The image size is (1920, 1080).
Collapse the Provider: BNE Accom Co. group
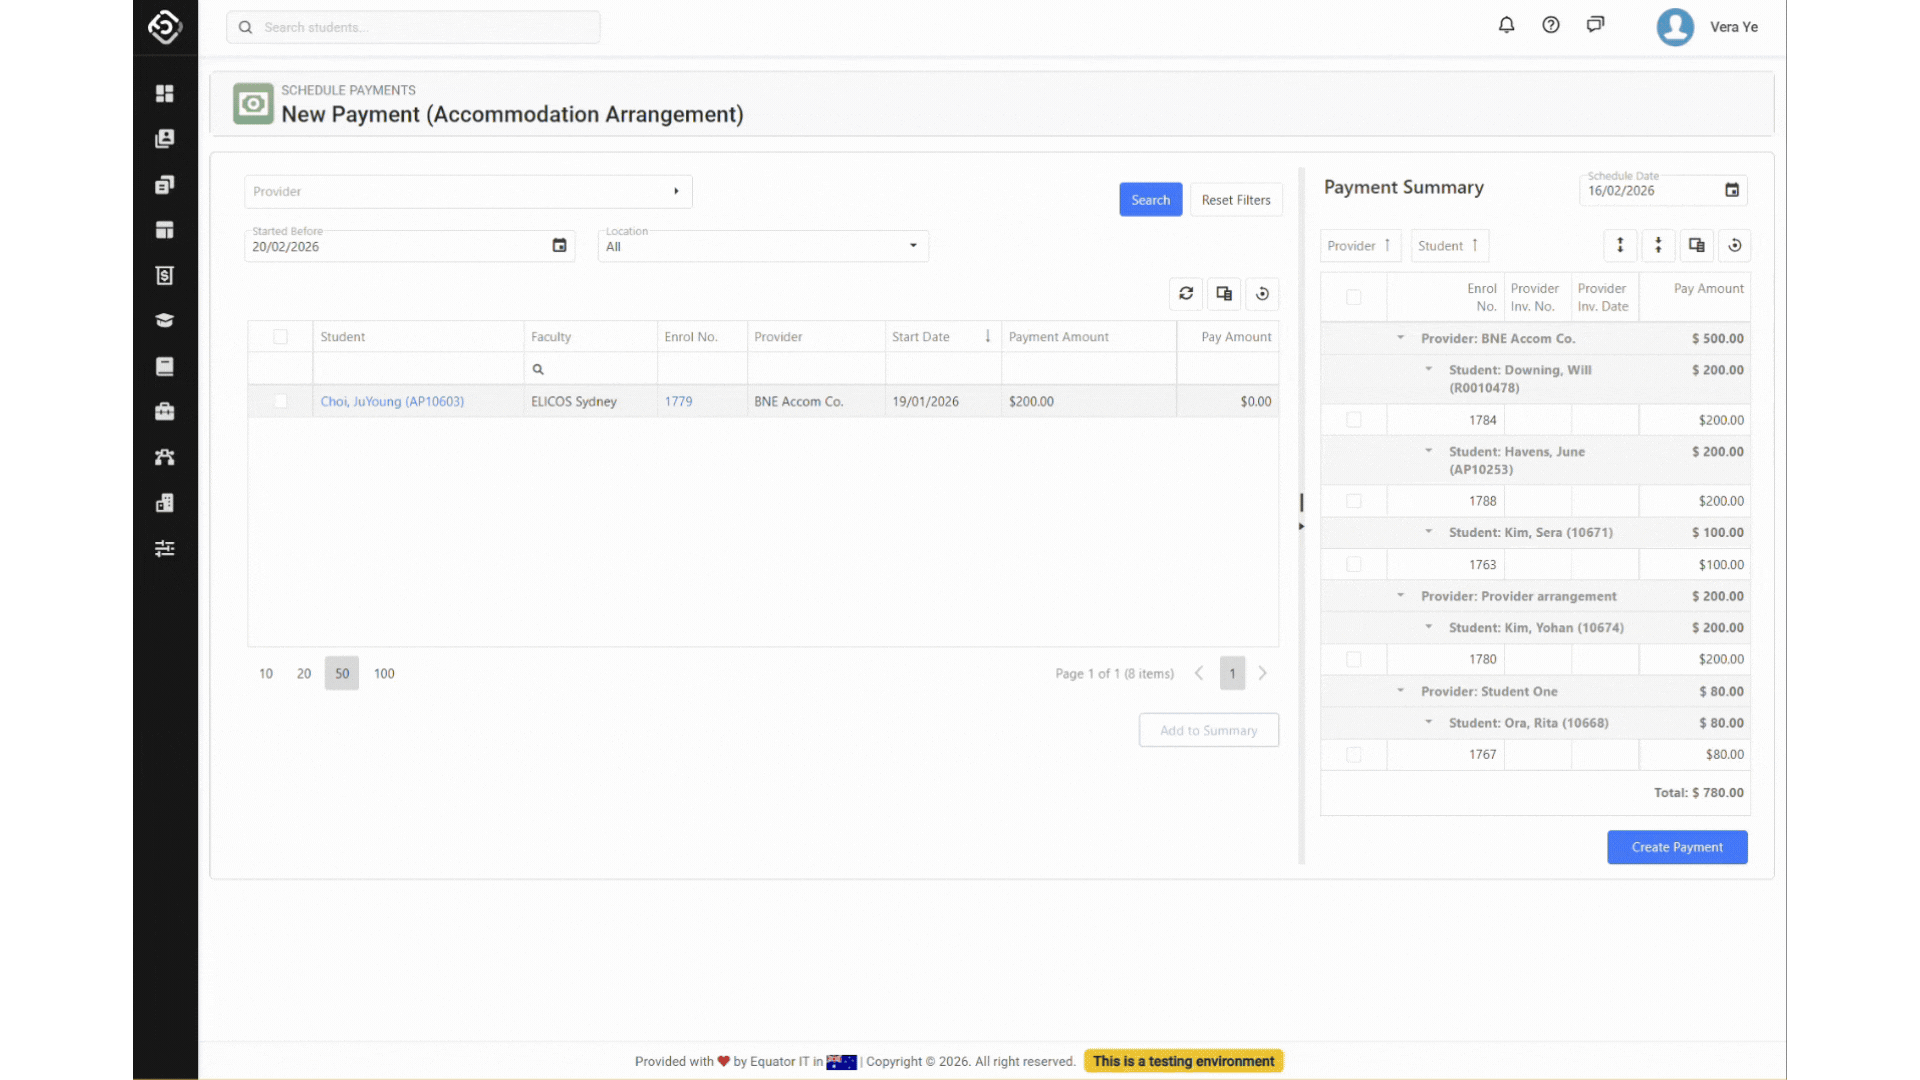[x=1400, y=338]
